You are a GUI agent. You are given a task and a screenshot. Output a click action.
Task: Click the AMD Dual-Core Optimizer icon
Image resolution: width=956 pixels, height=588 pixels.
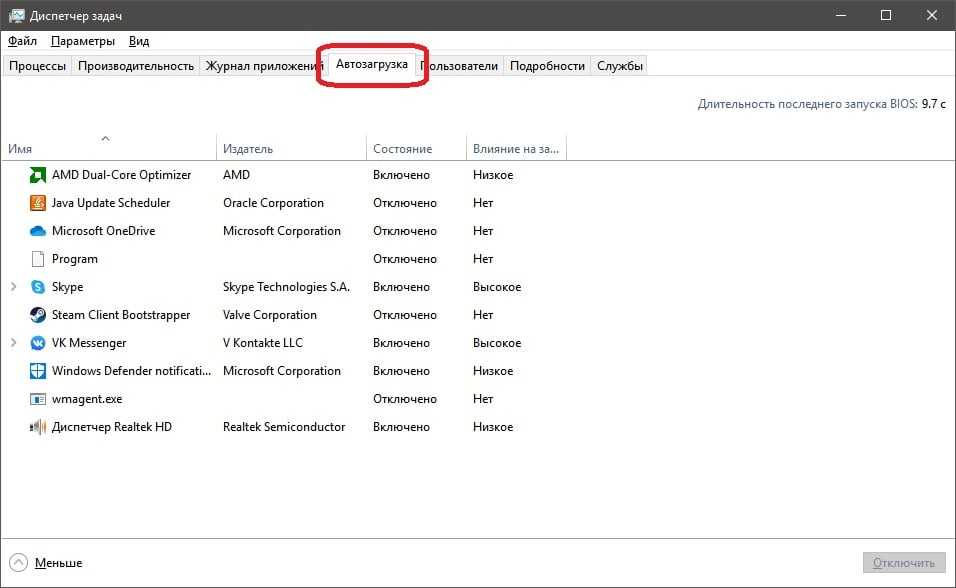[x=38, y=175]
